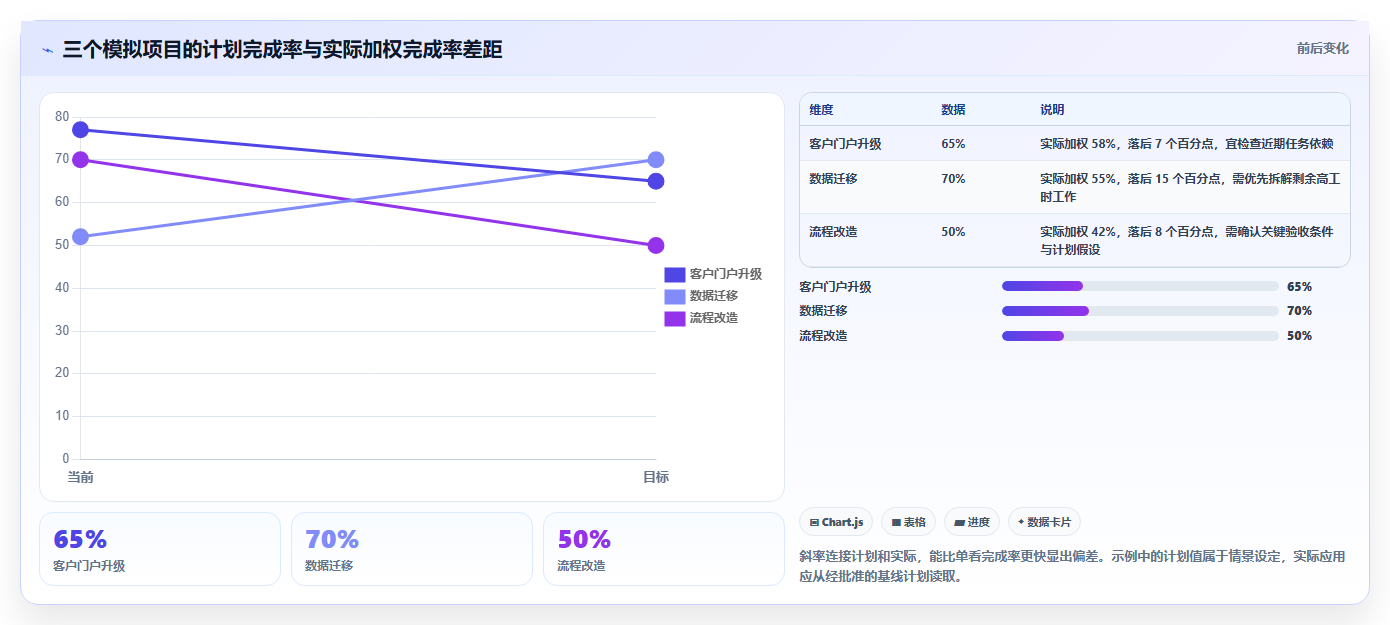Viewport: 1390px width, 625px height.
Task: Toggle 客户门户升级 legend color box
Action: [675, 274]
